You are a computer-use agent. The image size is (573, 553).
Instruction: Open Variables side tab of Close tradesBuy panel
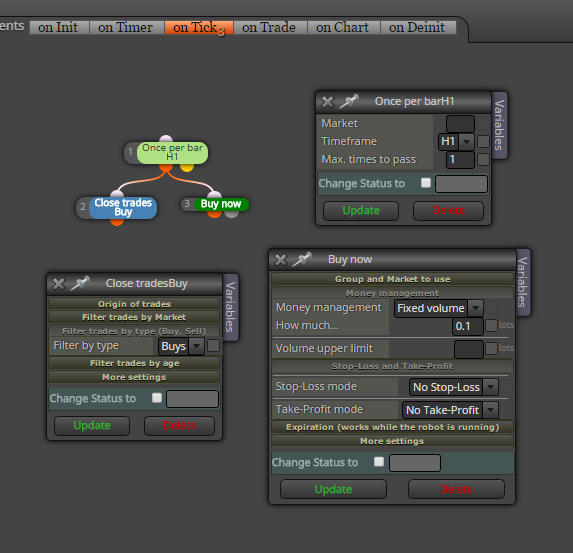pyautogui.click(x=230, y=307)
